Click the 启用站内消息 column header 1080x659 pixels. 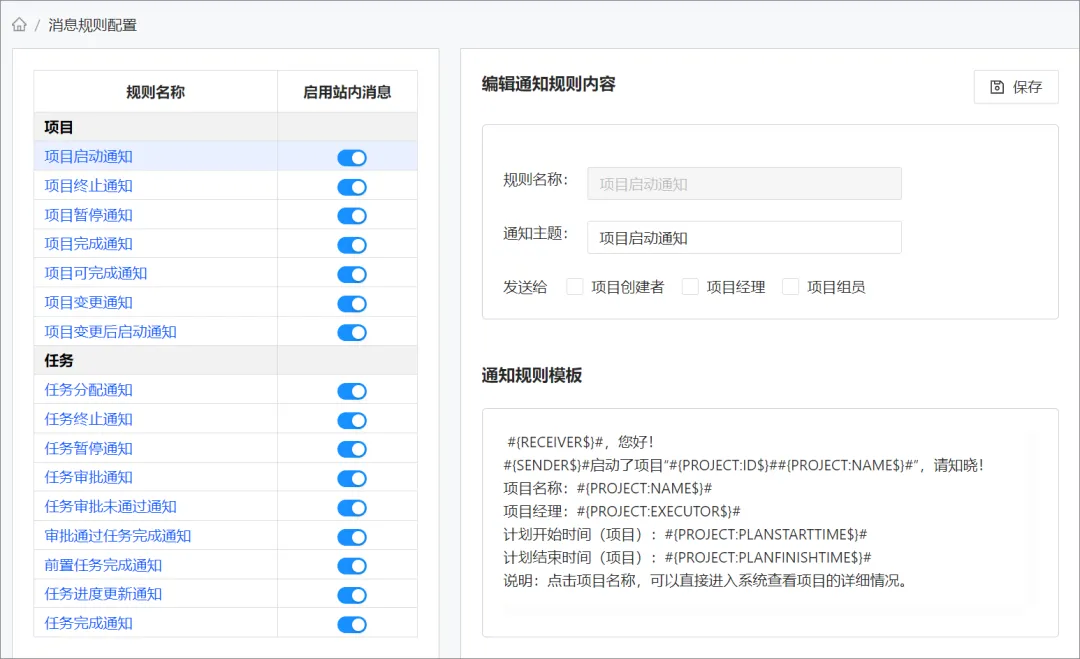pyautogui.click(x=347, y=92)
